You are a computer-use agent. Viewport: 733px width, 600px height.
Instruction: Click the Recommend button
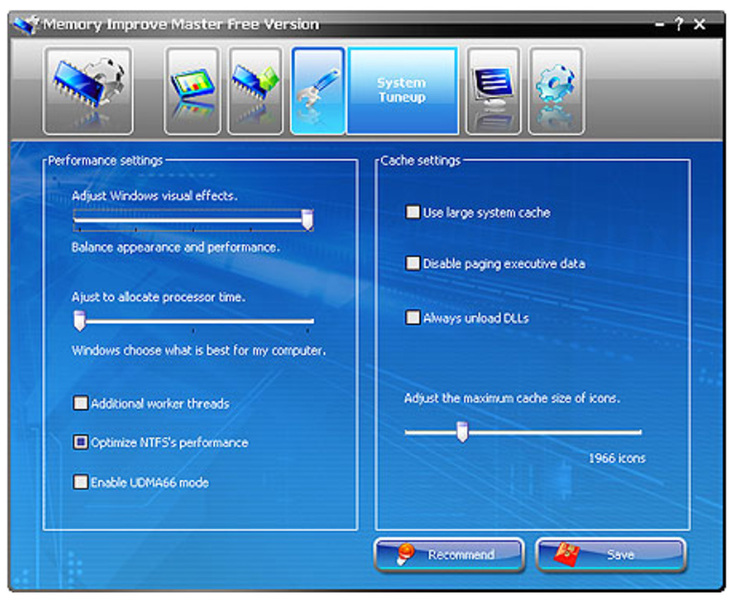click(449, 555)
